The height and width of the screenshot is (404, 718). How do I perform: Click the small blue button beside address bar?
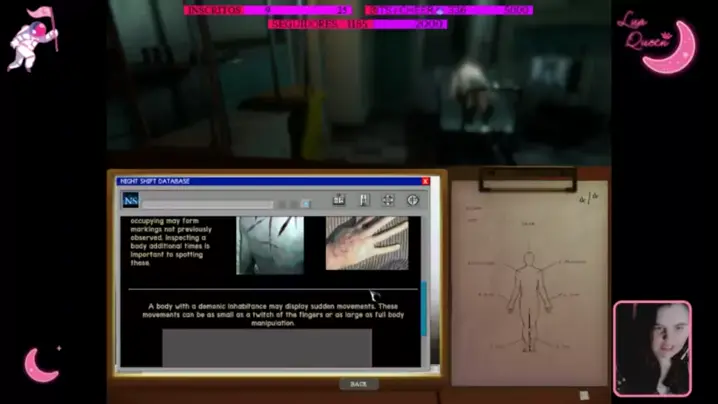click(x=305, y=204)
